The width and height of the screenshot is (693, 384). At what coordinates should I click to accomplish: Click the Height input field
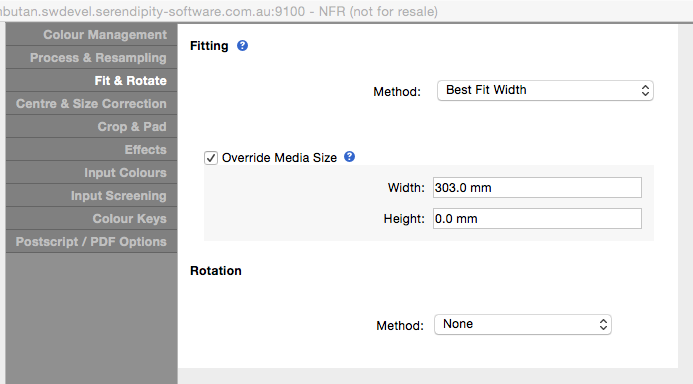pyautogui.click(x=537, y=219)
